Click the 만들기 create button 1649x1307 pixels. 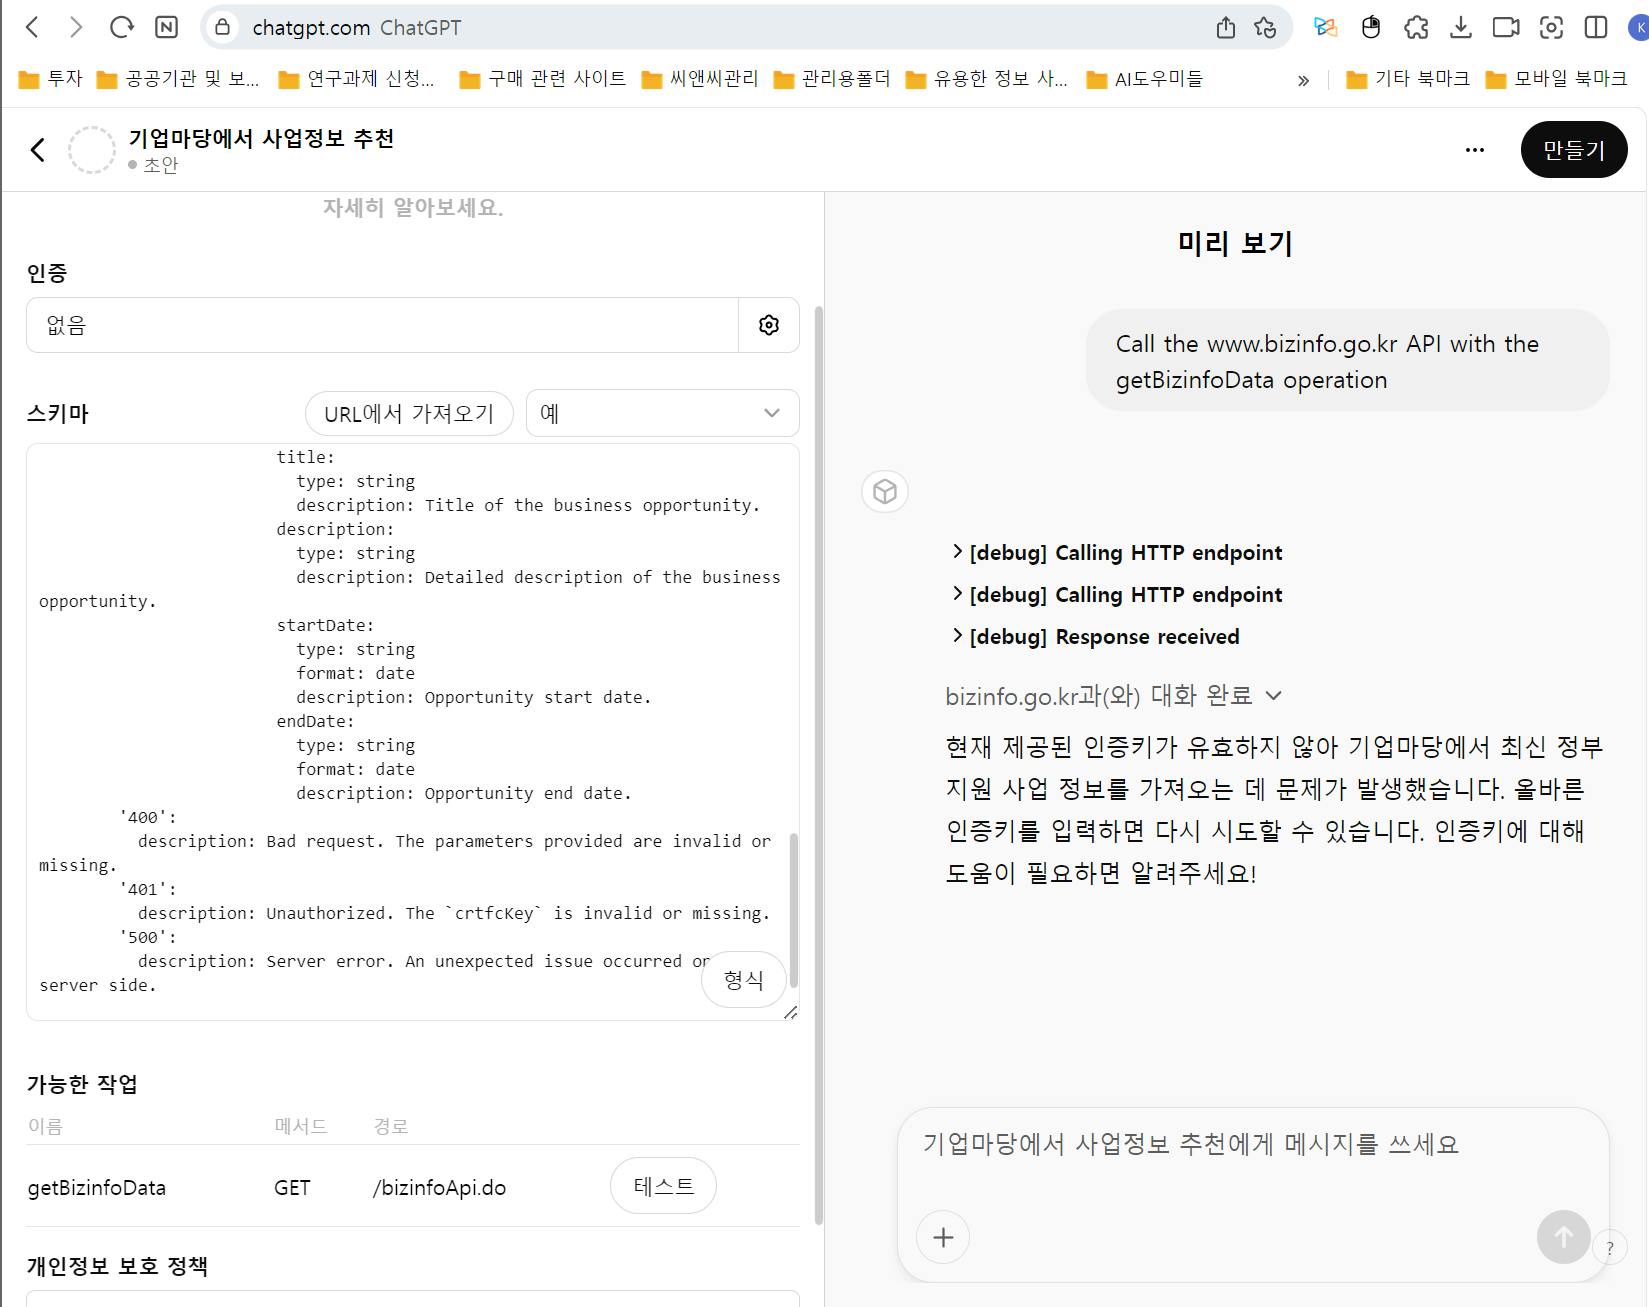[1574, 150]
